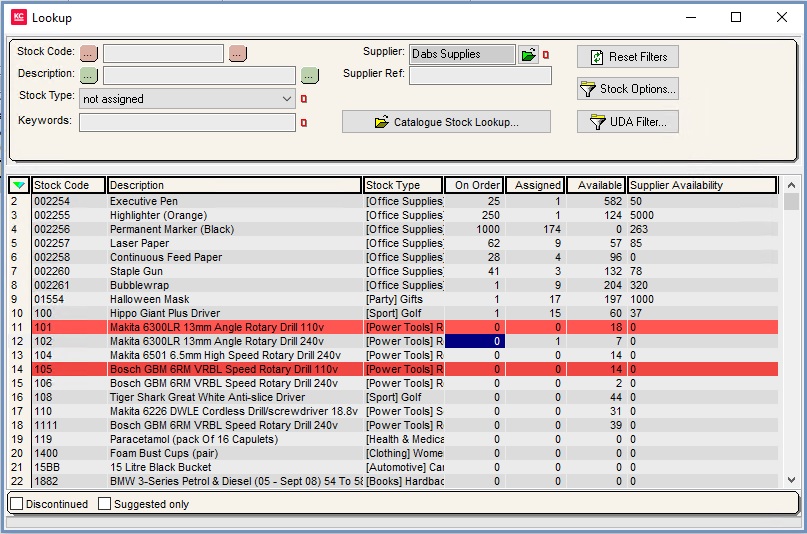The height and width of the screenshot is (534, 807).
Task: Focus the Description input field
Action: coord(199,75)
